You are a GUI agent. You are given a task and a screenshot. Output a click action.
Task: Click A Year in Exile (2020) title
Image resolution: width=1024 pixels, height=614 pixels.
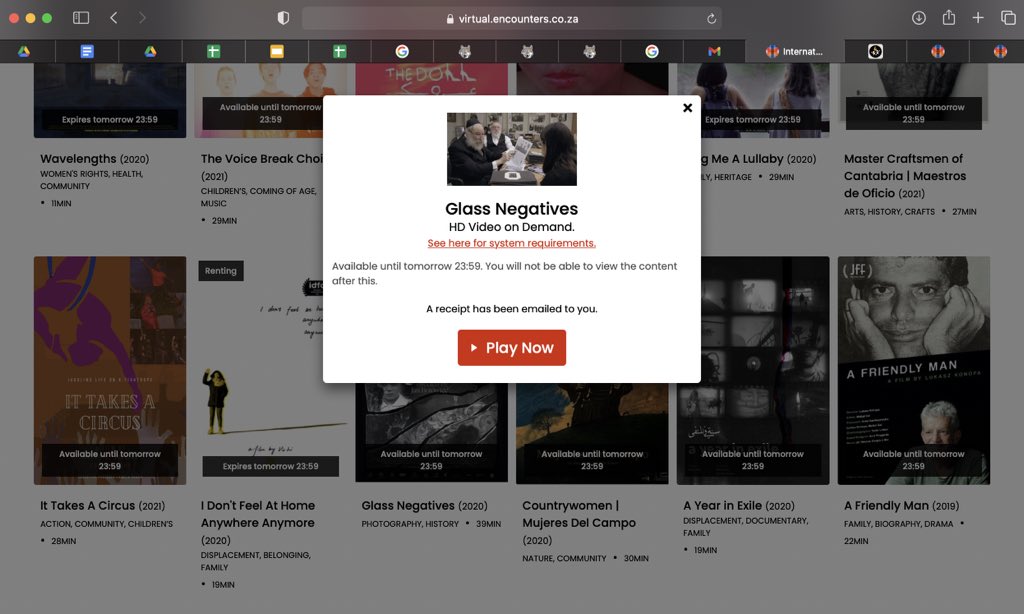[739, 506]
